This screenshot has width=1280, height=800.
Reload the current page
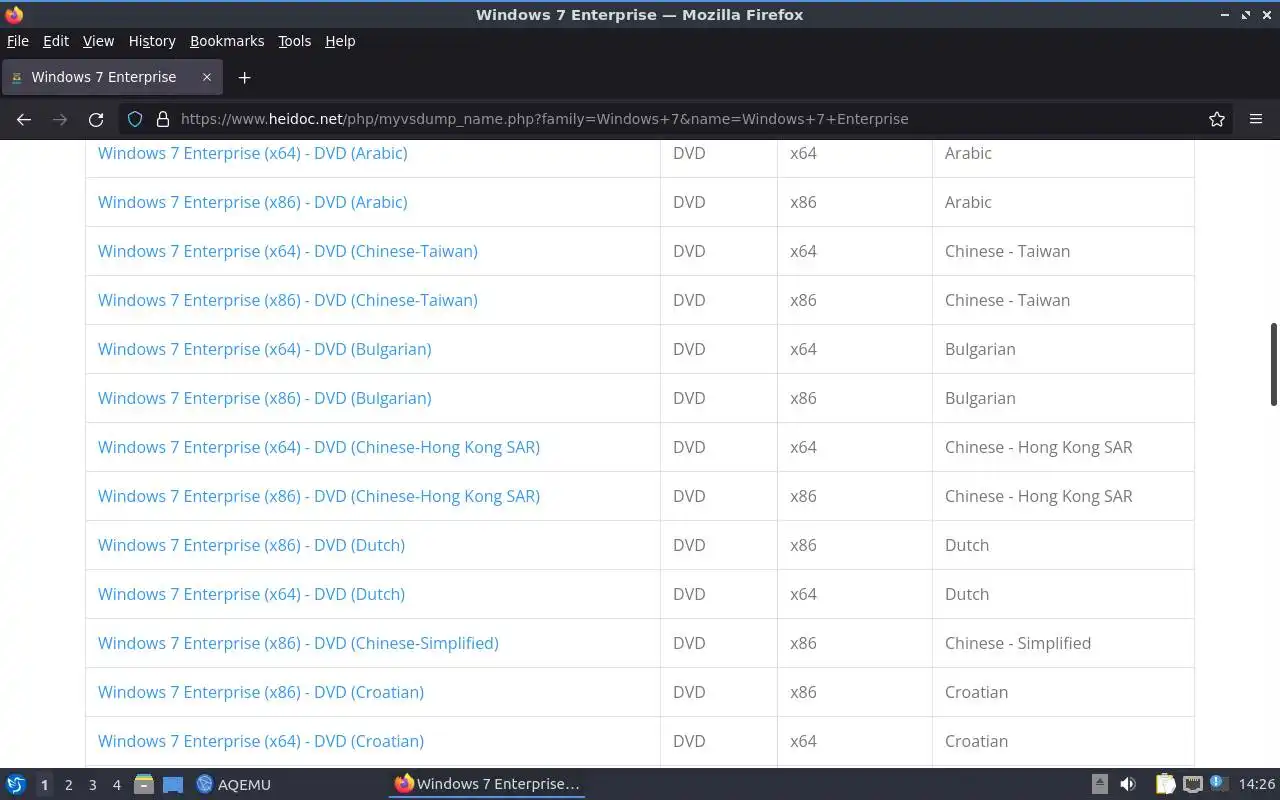[96, 119]
